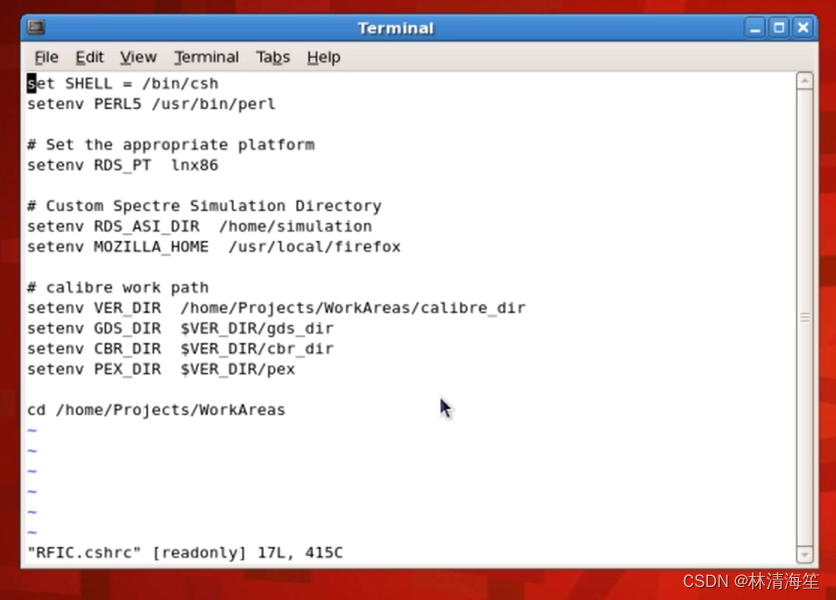
Task: Click the comment '# calibre work path'
Action: (x=118, y=287)
